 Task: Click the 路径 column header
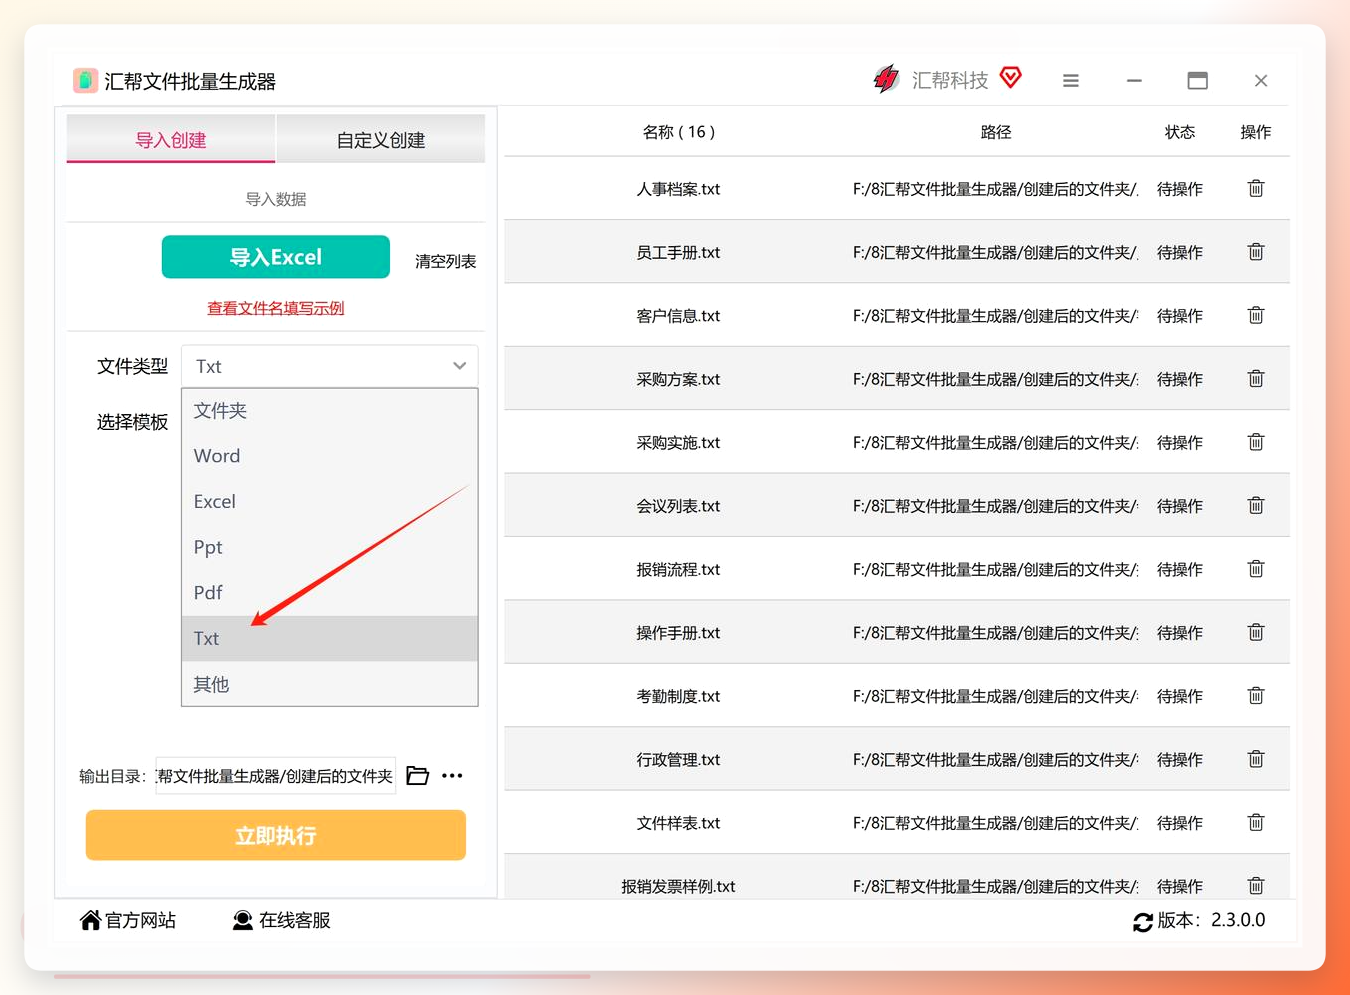click(x=996, y=132)
